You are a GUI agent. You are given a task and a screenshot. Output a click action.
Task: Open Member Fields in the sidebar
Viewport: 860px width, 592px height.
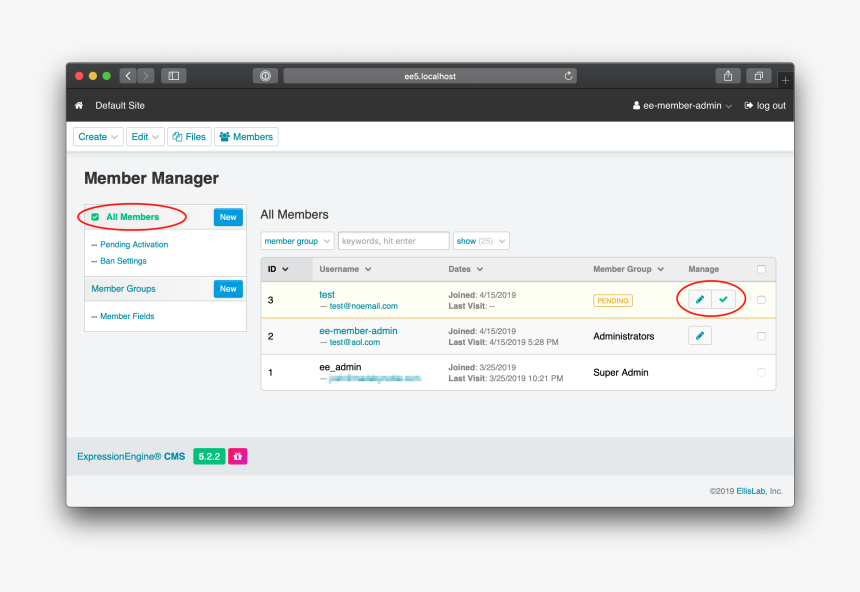point(127,316)
